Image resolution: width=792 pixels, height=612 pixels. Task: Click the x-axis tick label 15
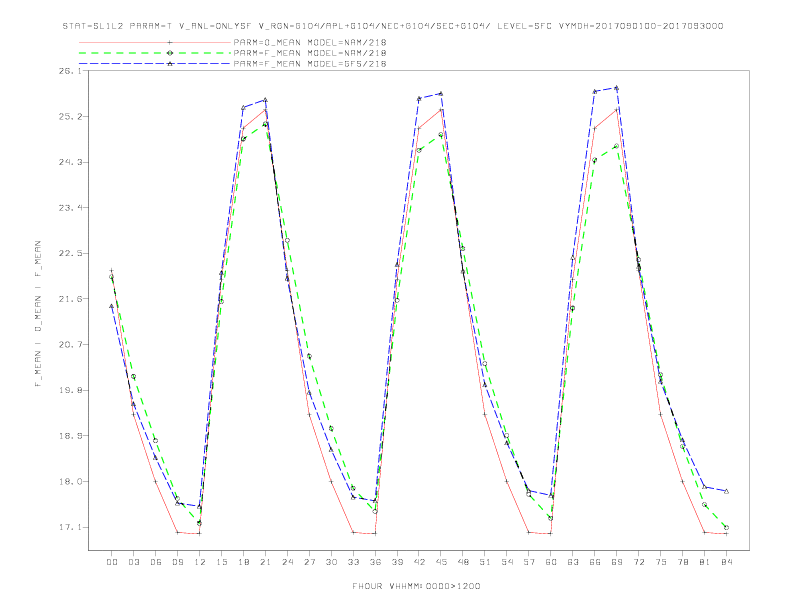(x=221, y=562)
